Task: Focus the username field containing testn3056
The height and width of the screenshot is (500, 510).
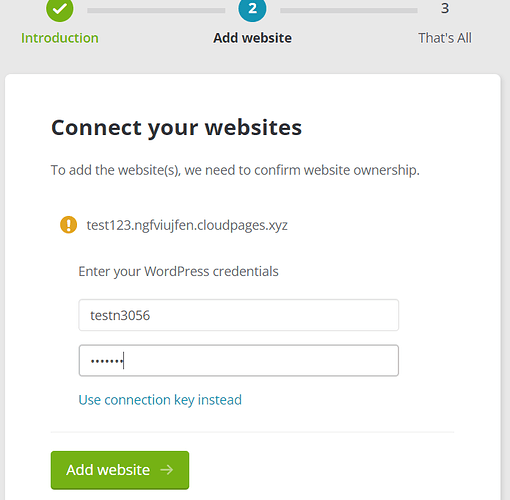Action: pyautogui.click(x=239, y=315)
